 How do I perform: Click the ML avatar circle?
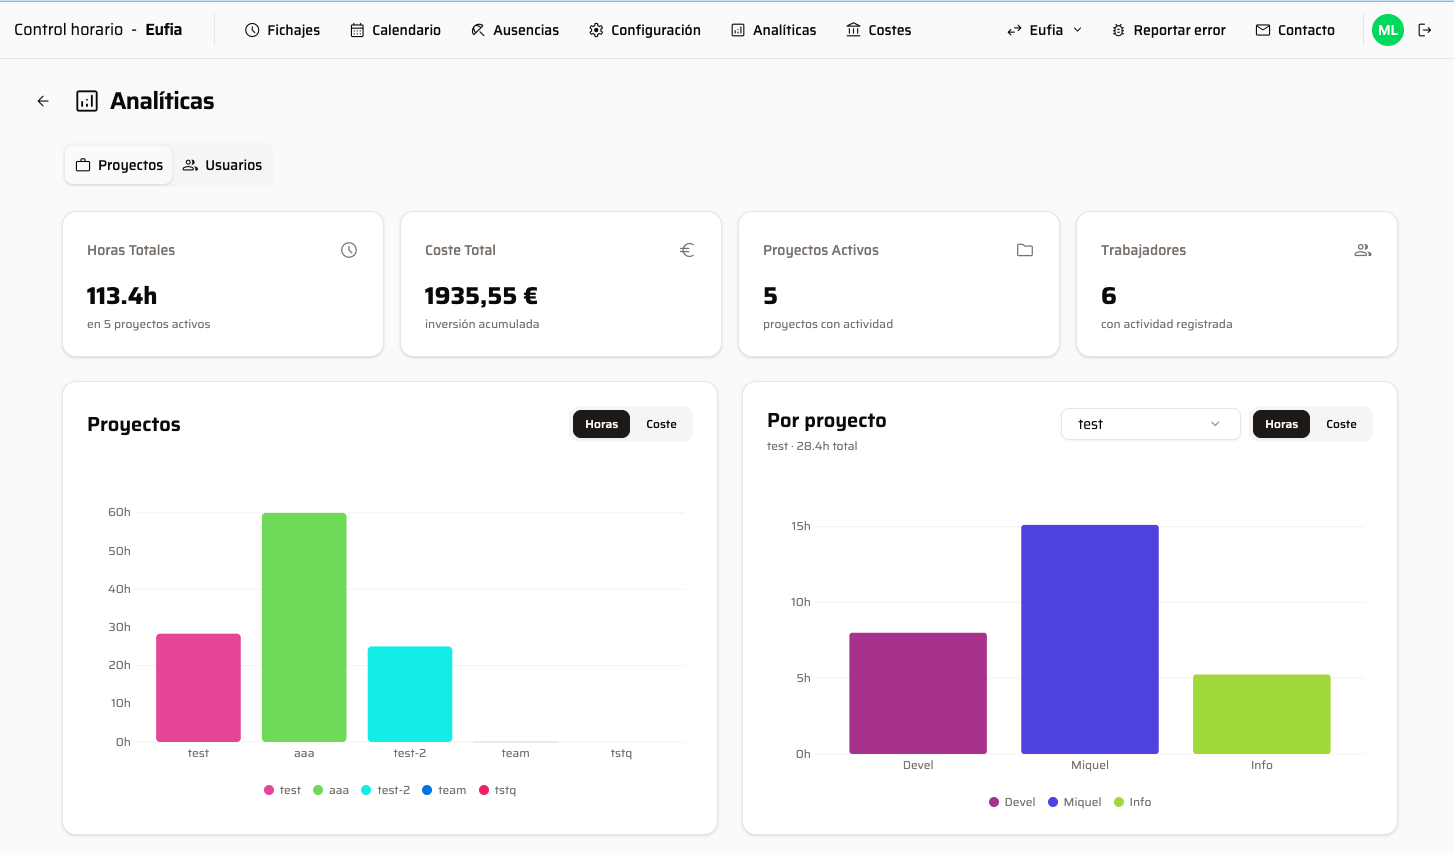click(x=1387, y=30)
